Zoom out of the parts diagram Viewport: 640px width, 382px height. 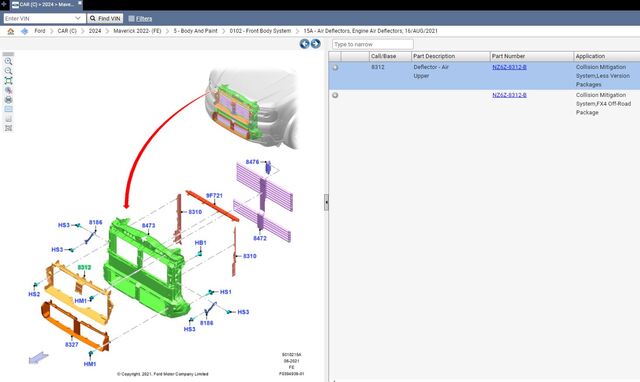8,71
